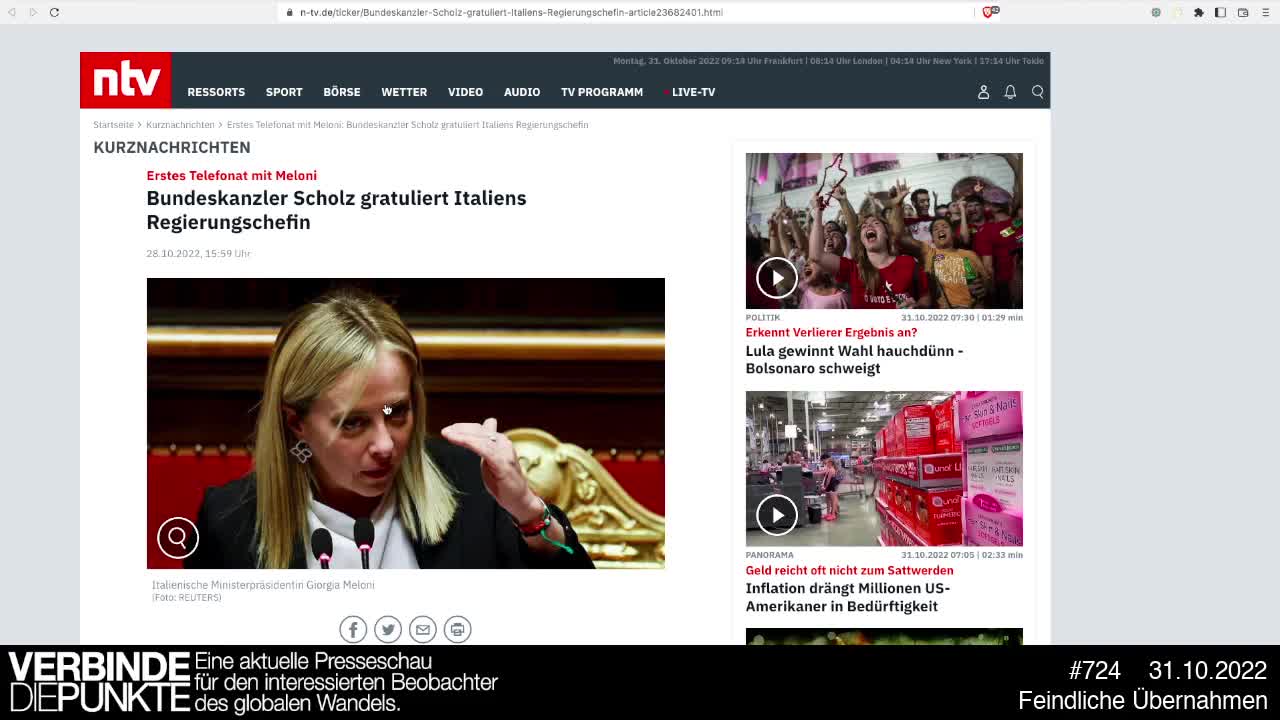Click the caption Italienische Ministerpräsidentin Giorgia Meloni
Screen dimensions: 1280x720
click(263, 585)
